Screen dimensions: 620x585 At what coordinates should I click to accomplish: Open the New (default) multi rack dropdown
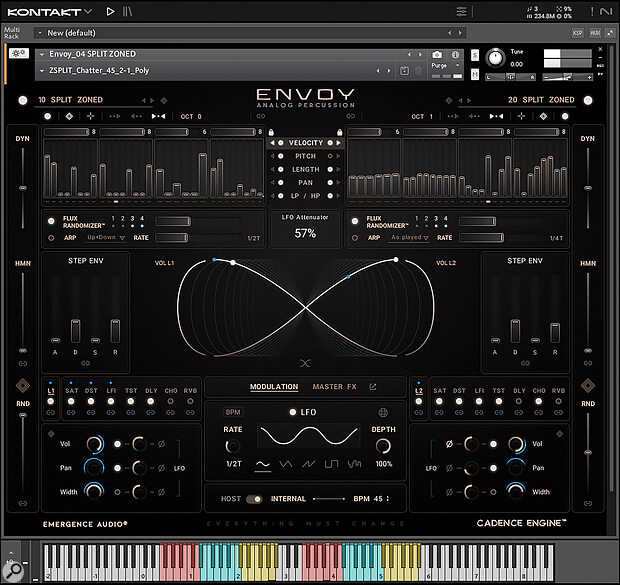click(40, 33)
